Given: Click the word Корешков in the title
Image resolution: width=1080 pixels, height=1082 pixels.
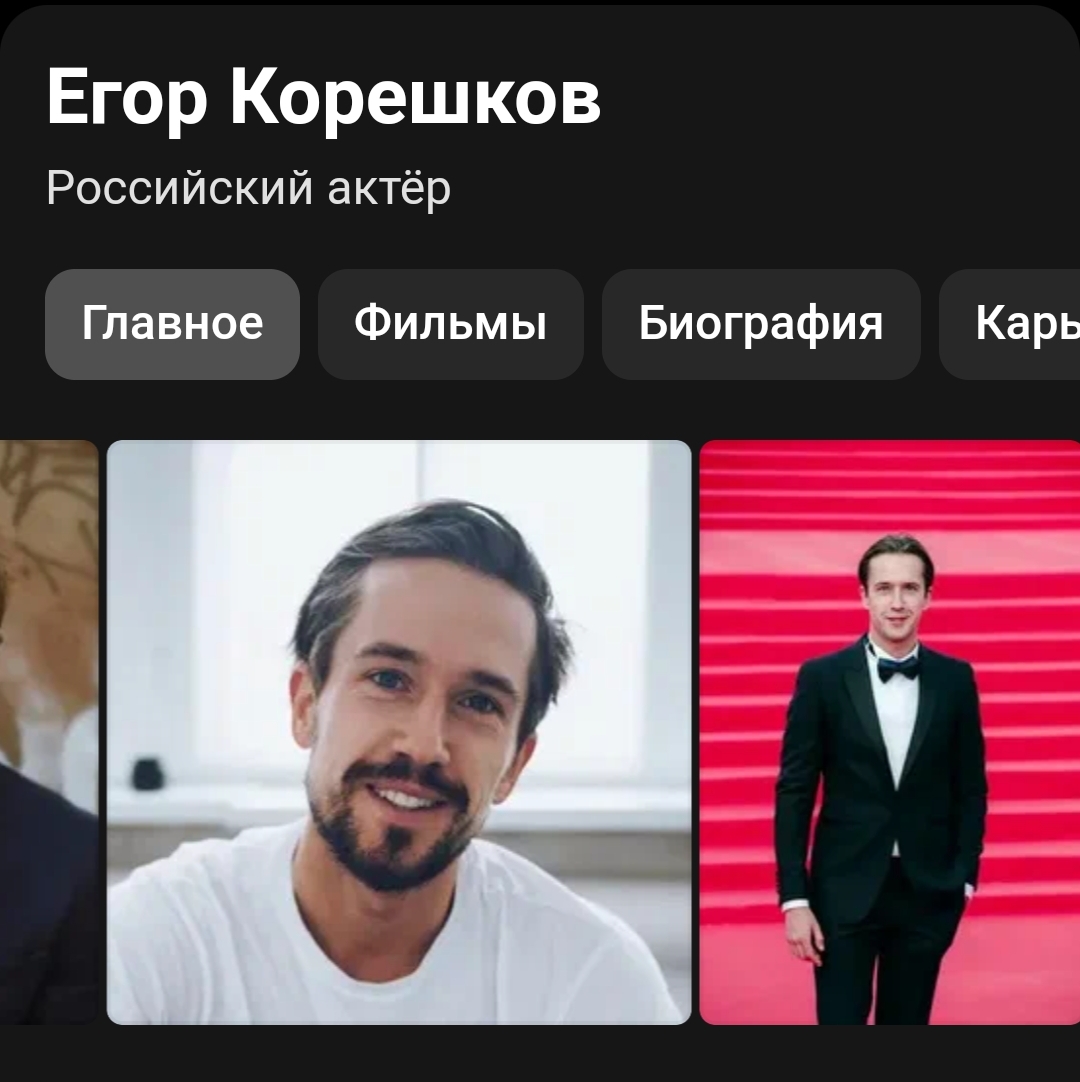Looking at the screenshot, I should point(415,97).
